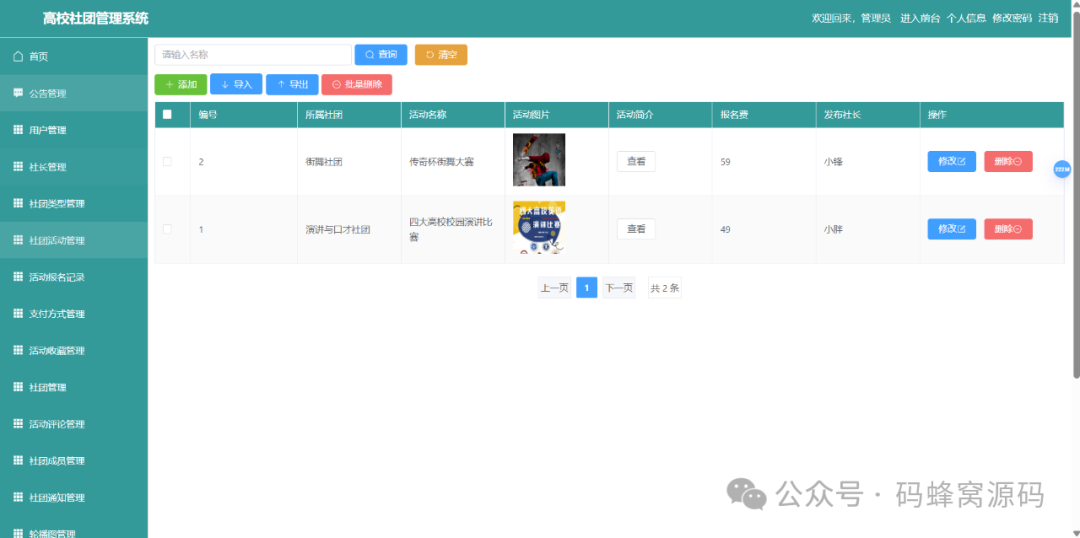Click the 请输入名称 search field
Viewport: 1080px width, 538px height.
point(253,54)
